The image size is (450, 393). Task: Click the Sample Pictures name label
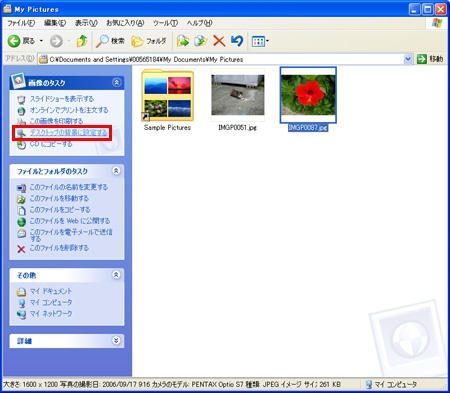pyautogui.click(x=167, y=128)
